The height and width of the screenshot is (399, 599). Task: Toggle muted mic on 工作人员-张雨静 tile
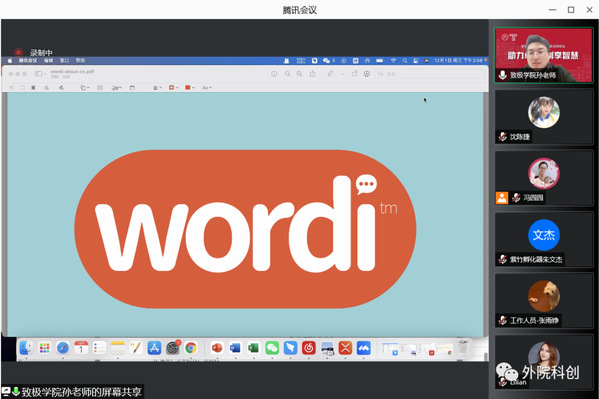tap(503, 320)
